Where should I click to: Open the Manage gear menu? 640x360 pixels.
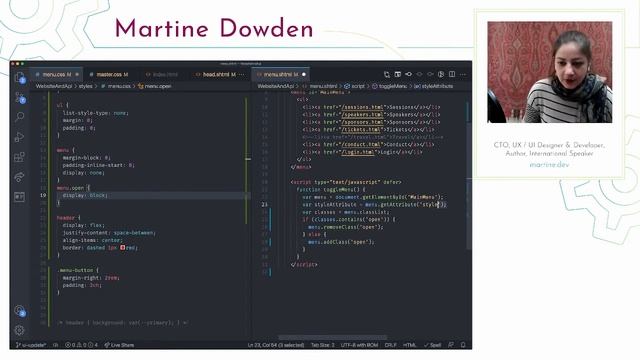[20, 330]
